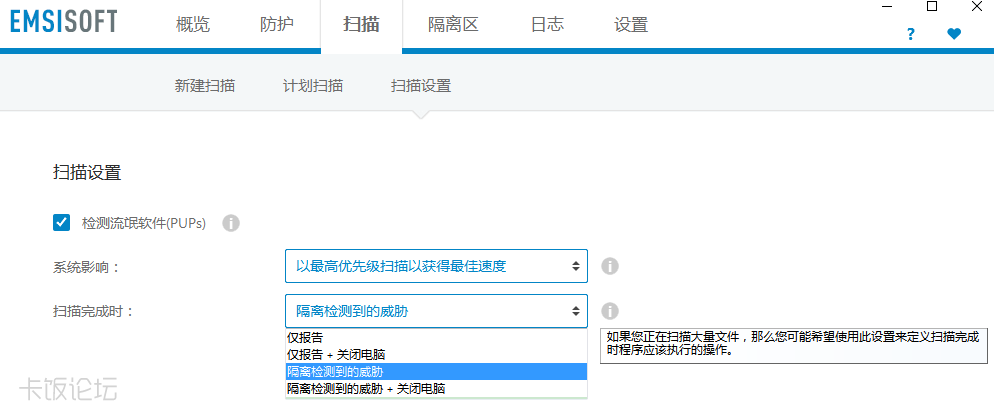This screenshot has height=412, width=994.
Task: Click the 新建扫描 sub-tab link
Action: [205, 86]
